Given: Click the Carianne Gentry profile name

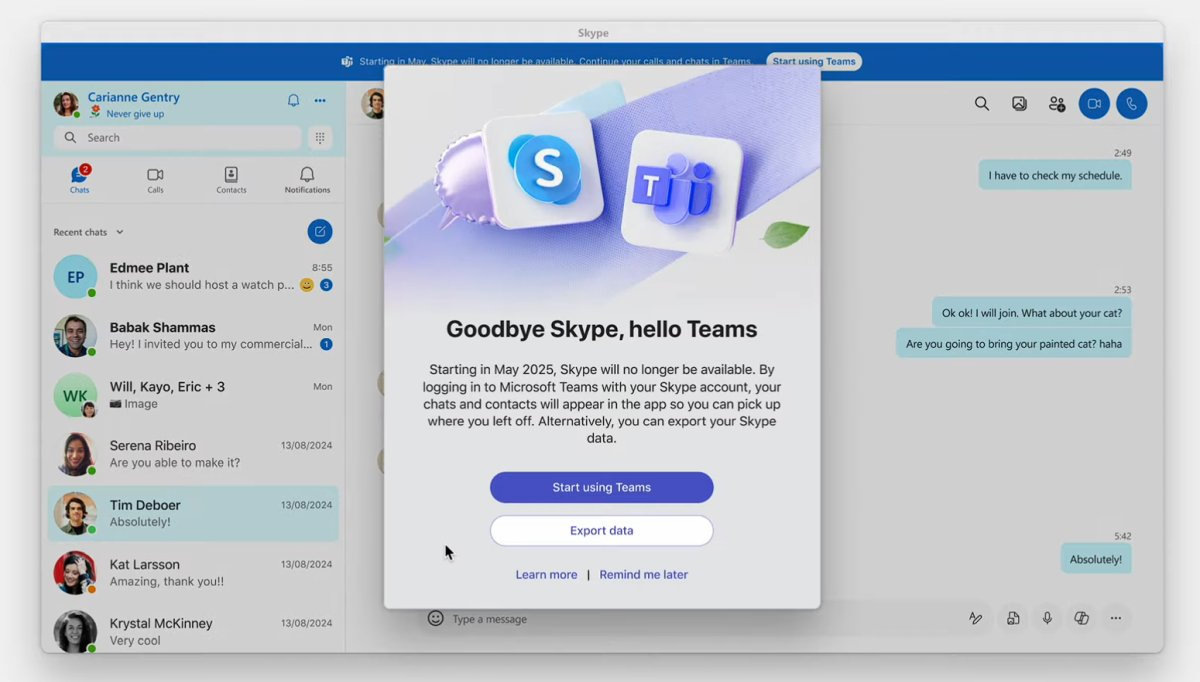Looking at the screenshot, I should [133, 97].
